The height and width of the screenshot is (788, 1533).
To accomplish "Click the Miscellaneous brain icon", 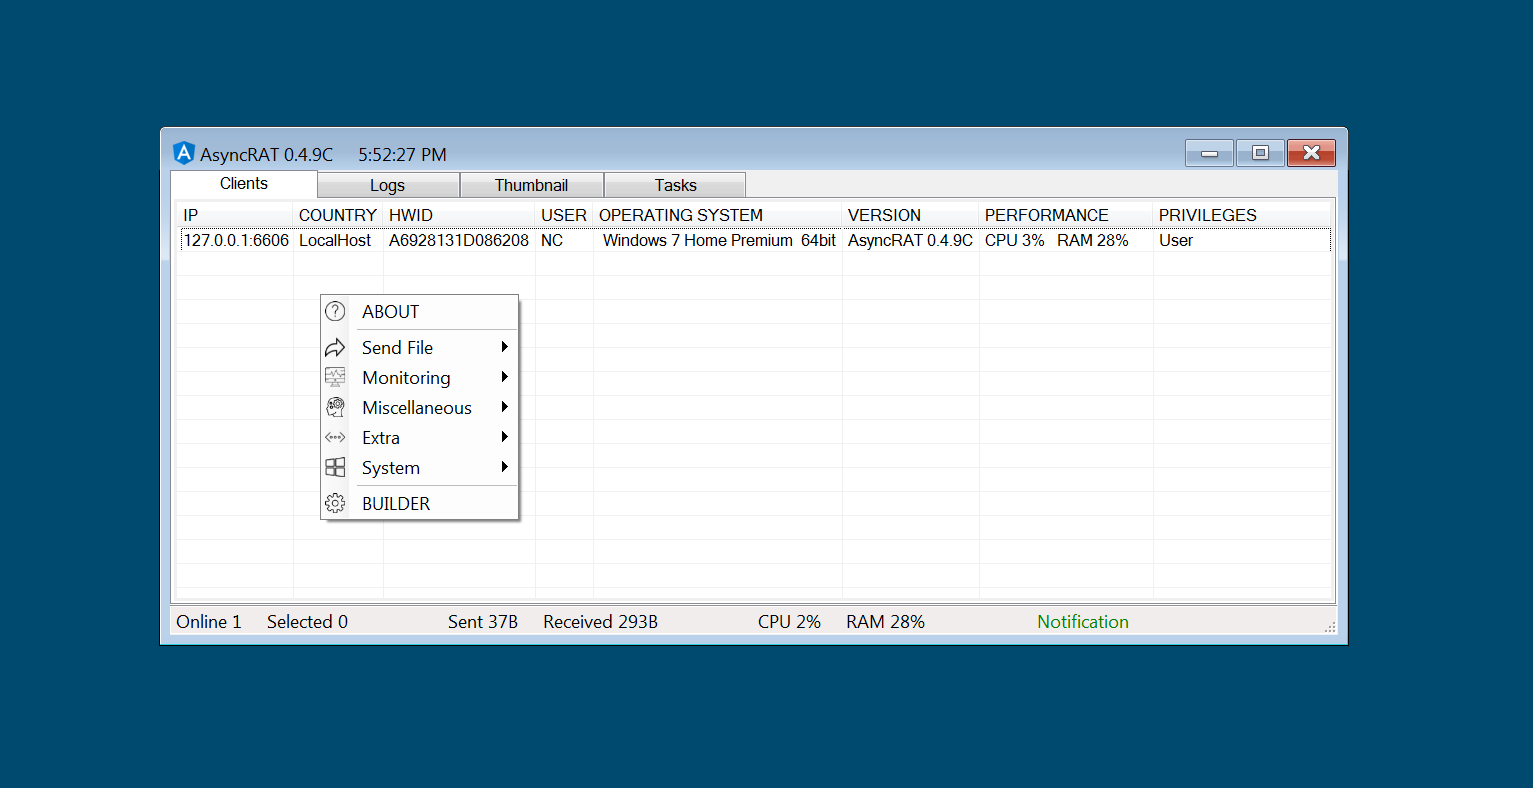I will point(335,407).
